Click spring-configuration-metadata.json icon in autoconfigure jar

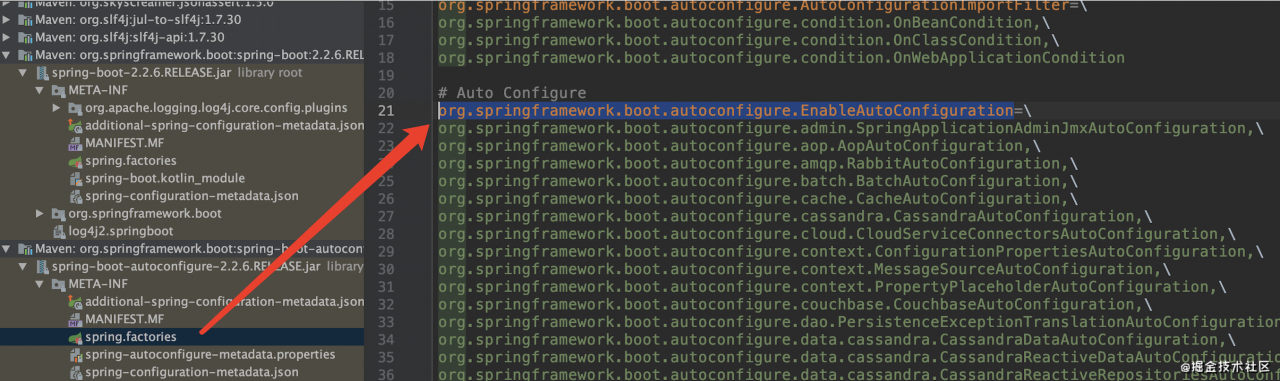point(75,372)
